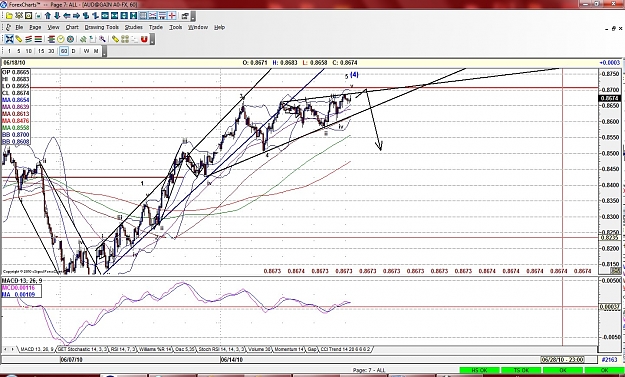Click the printer-like icon at toolbar end
The width and height of the screenshot is (625, 377).
[185, 16]
